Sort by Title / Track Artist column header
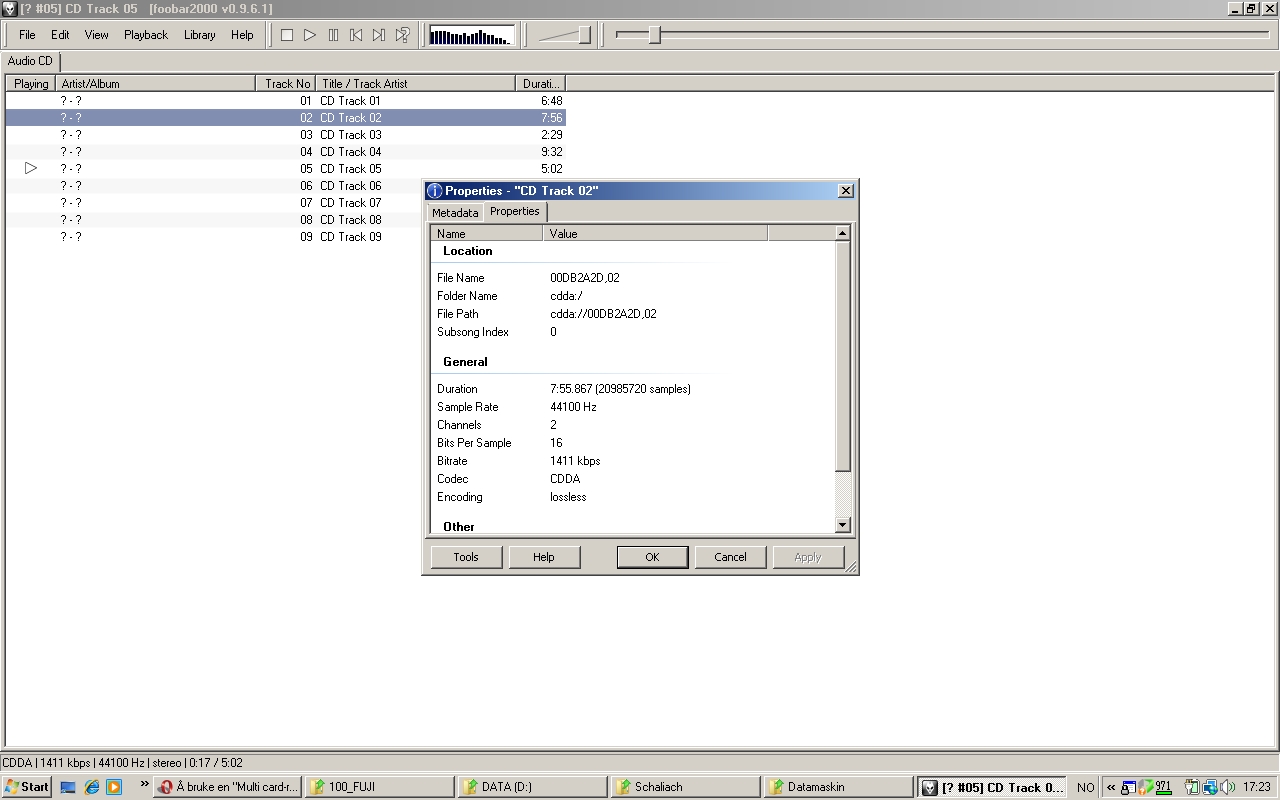Screen dimensions: 1280x800 tap(416, 84)
